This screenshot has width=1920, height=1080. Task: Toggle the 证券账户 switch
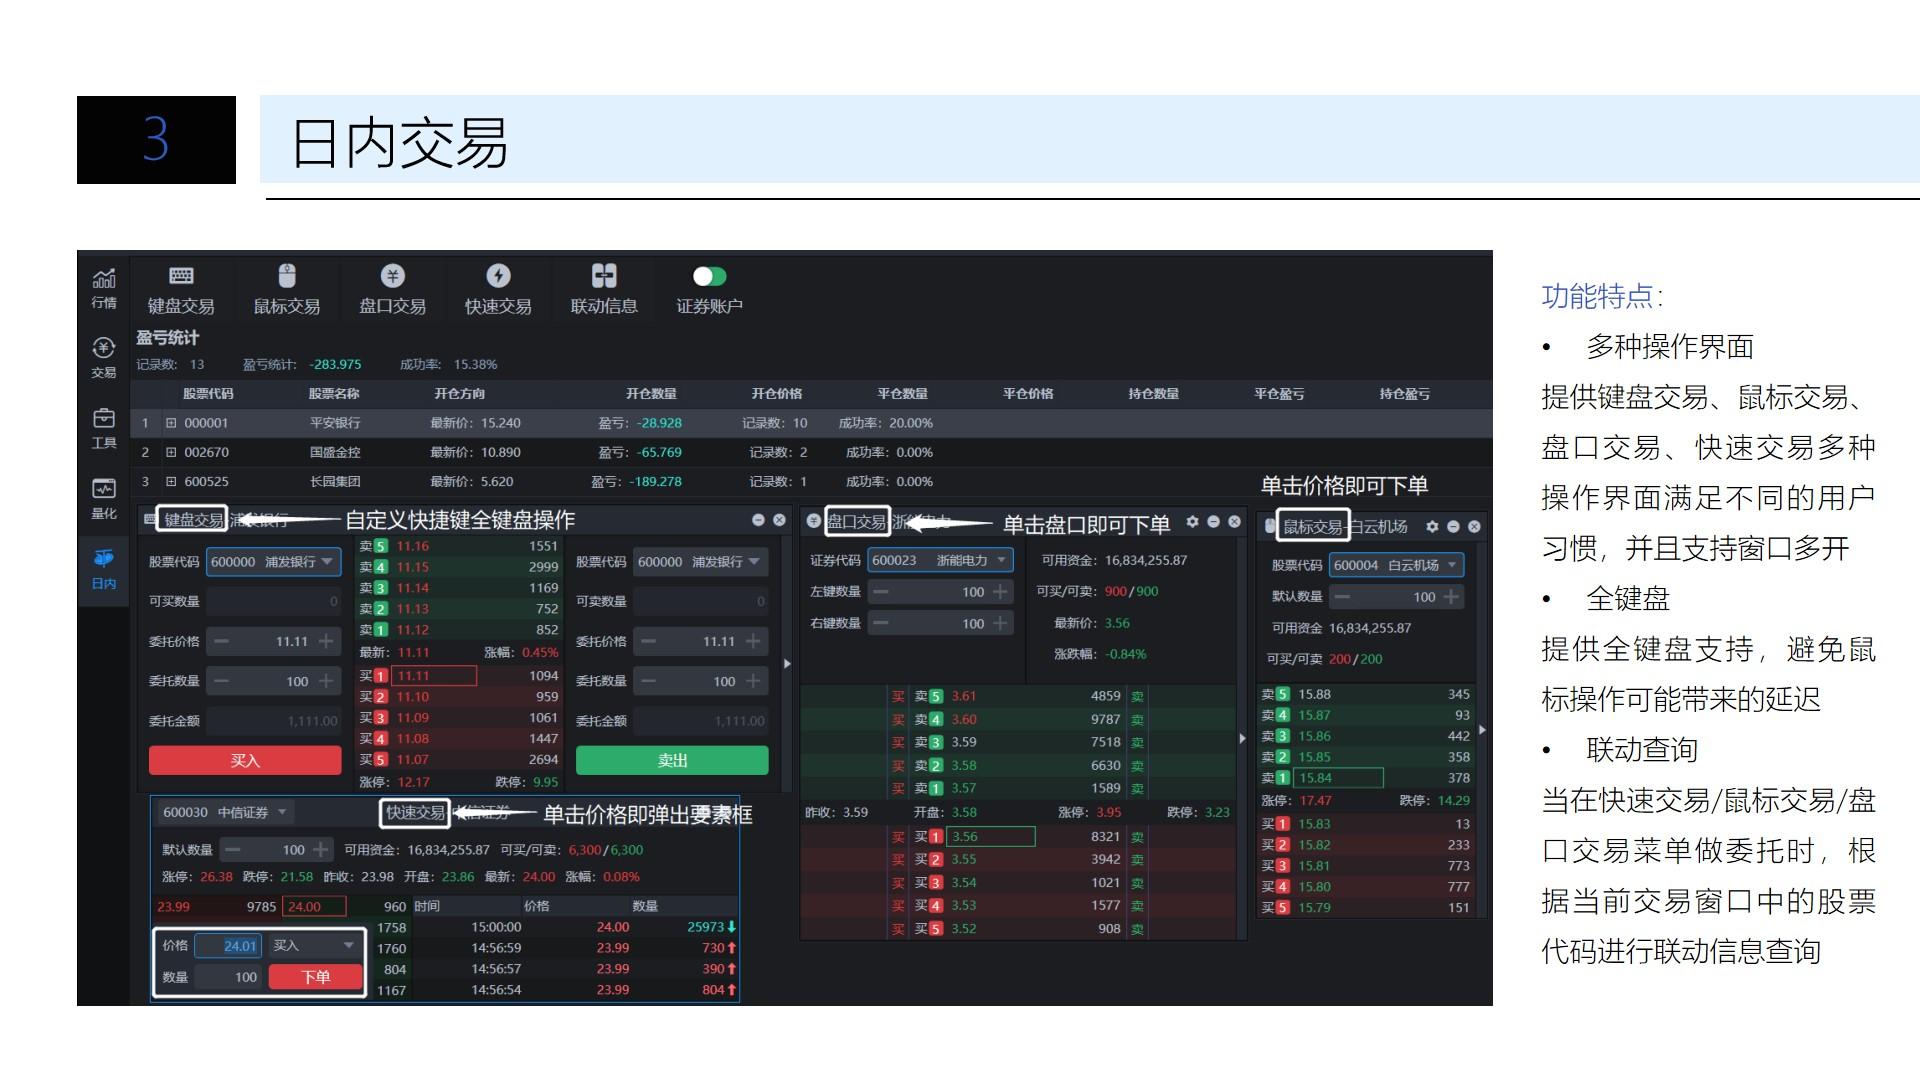pyautogui.click(x=709, y=276)
